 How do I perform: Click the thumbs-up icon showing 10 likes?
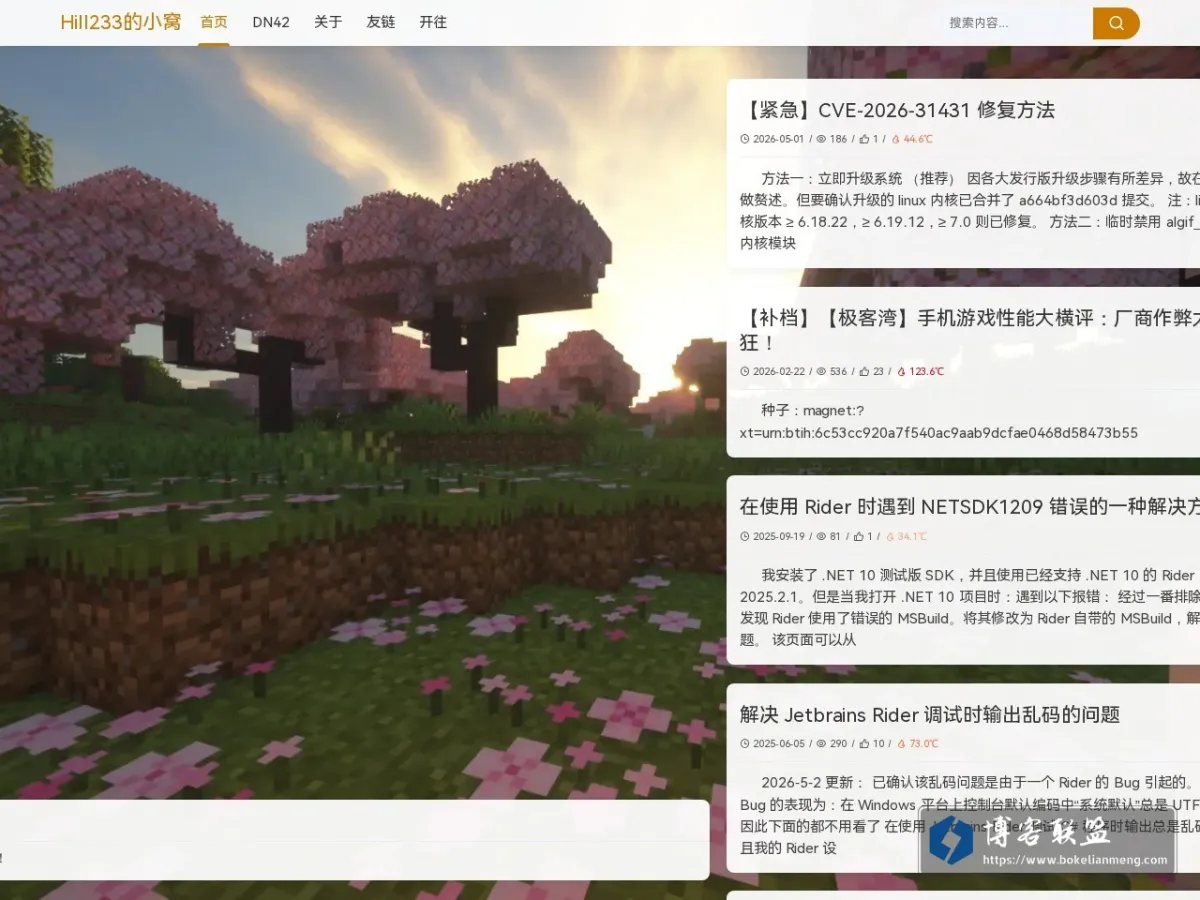(x=865, y=744)
